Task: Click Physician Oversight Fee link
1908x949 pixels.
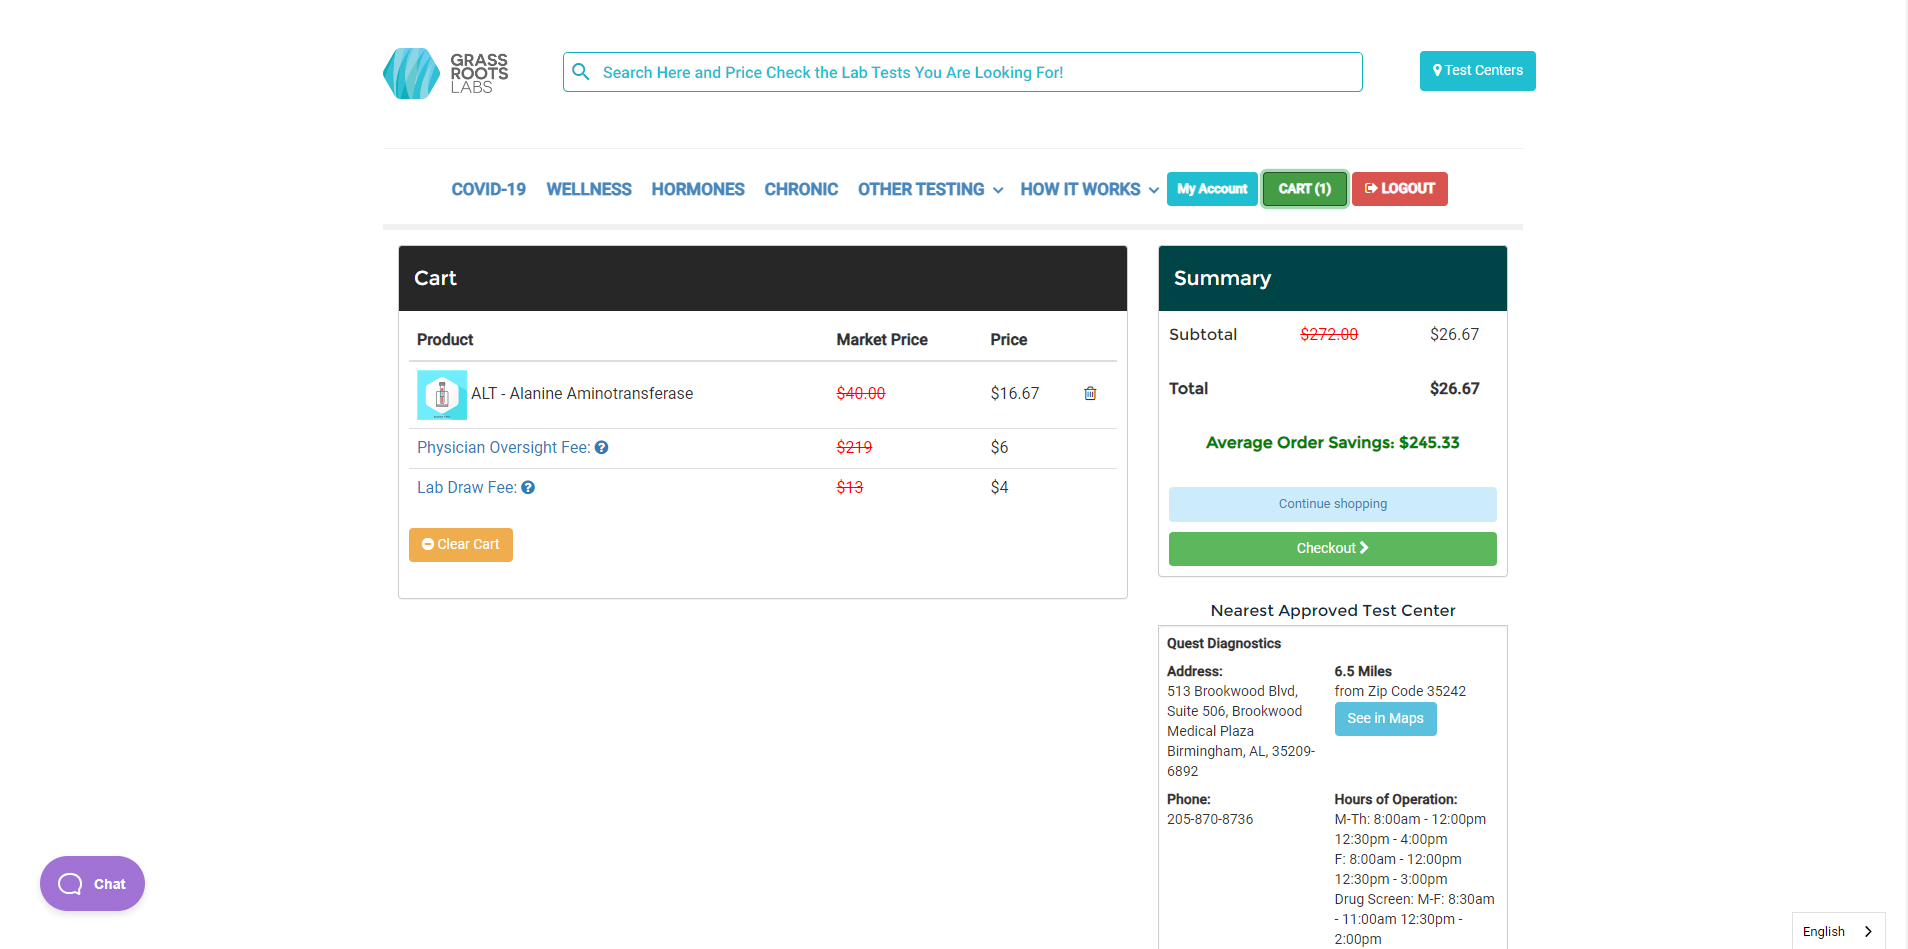Action: click(503, 448)
